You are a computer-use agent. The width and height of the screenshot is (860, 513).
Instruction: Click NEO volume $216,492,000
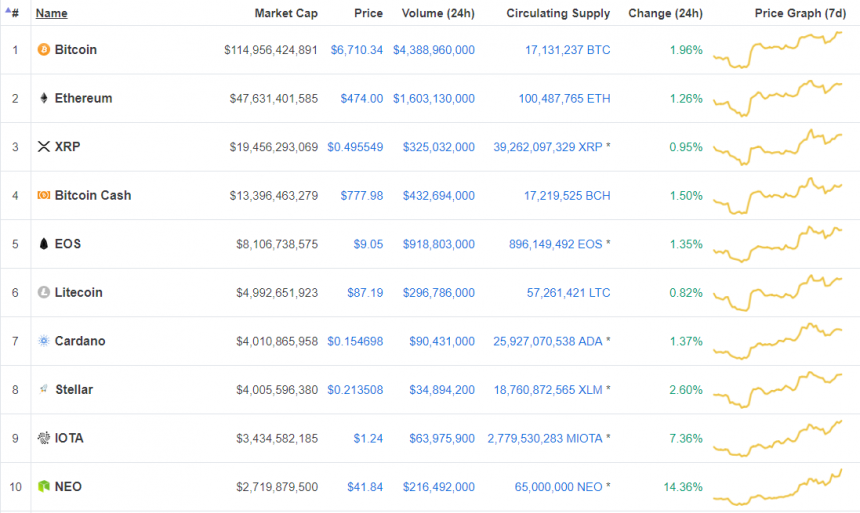point(439,487)
